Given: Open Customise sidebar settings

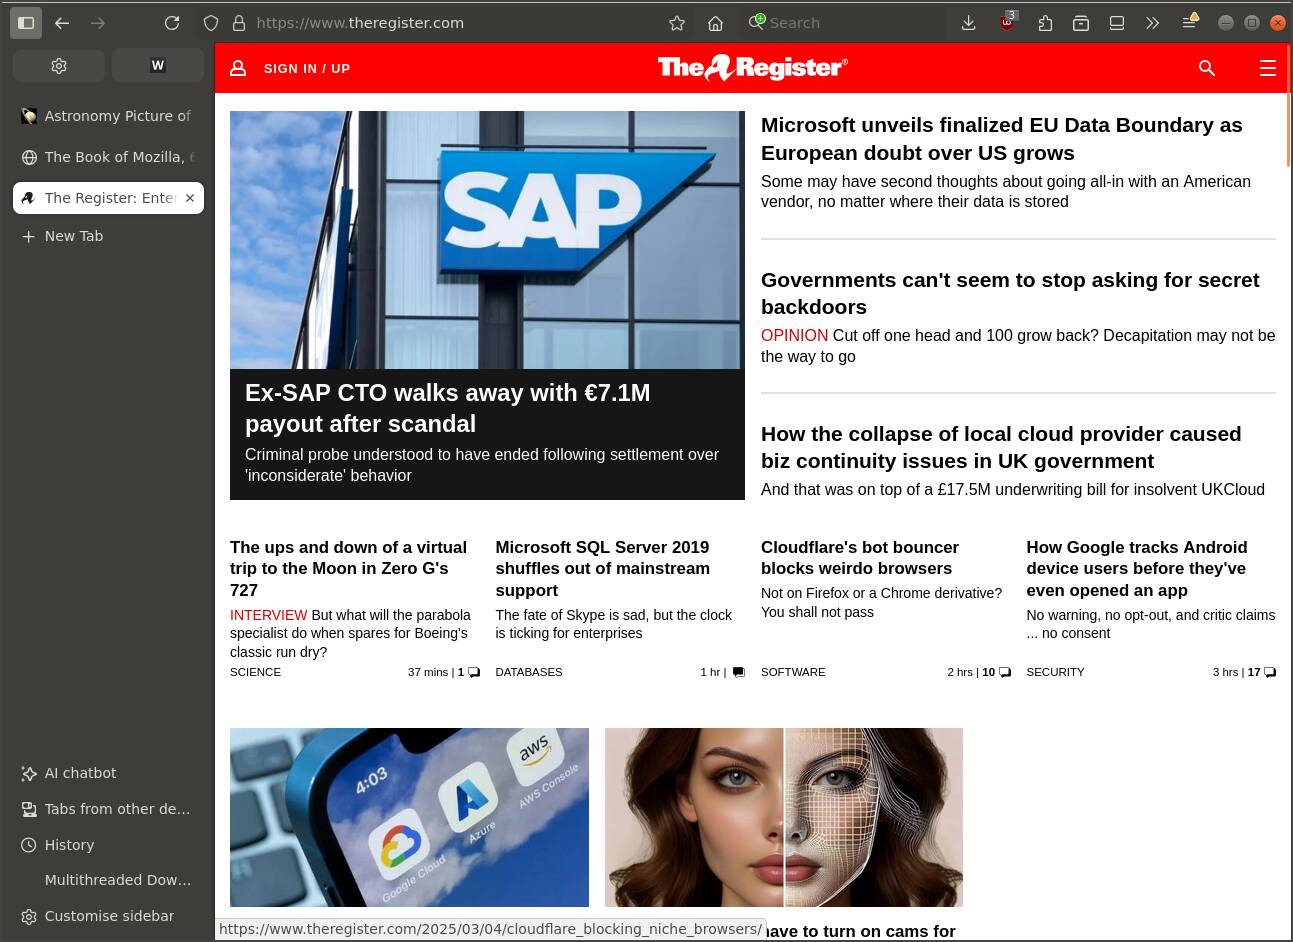Looking at the screenshot, I should tap(108, 916).
